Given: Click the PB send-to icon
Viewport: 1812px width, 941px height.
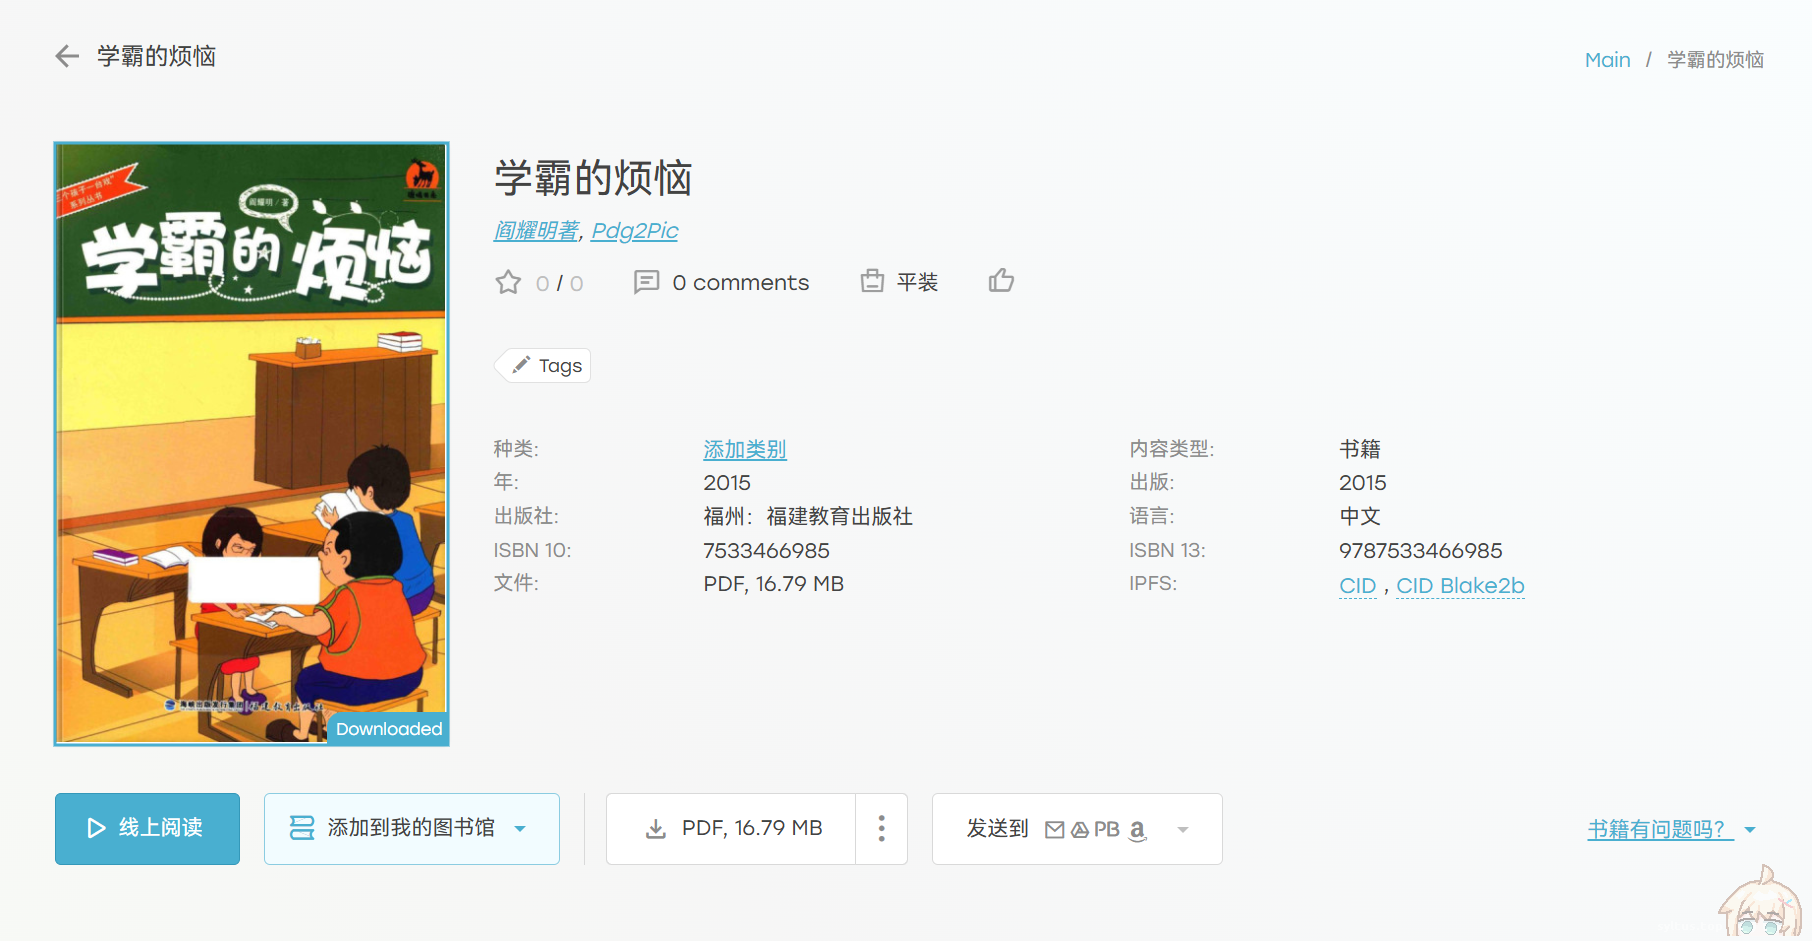Looking at the screenshot, I should click(1104, 829).
